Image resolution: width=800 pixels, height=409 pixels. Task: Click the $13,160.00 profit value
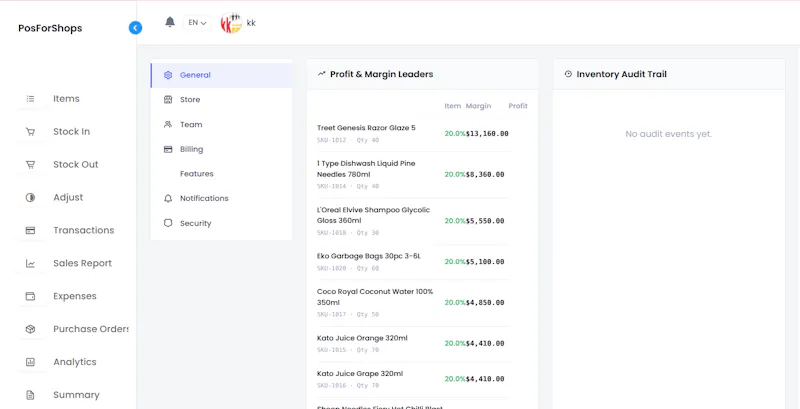[487, 134]
